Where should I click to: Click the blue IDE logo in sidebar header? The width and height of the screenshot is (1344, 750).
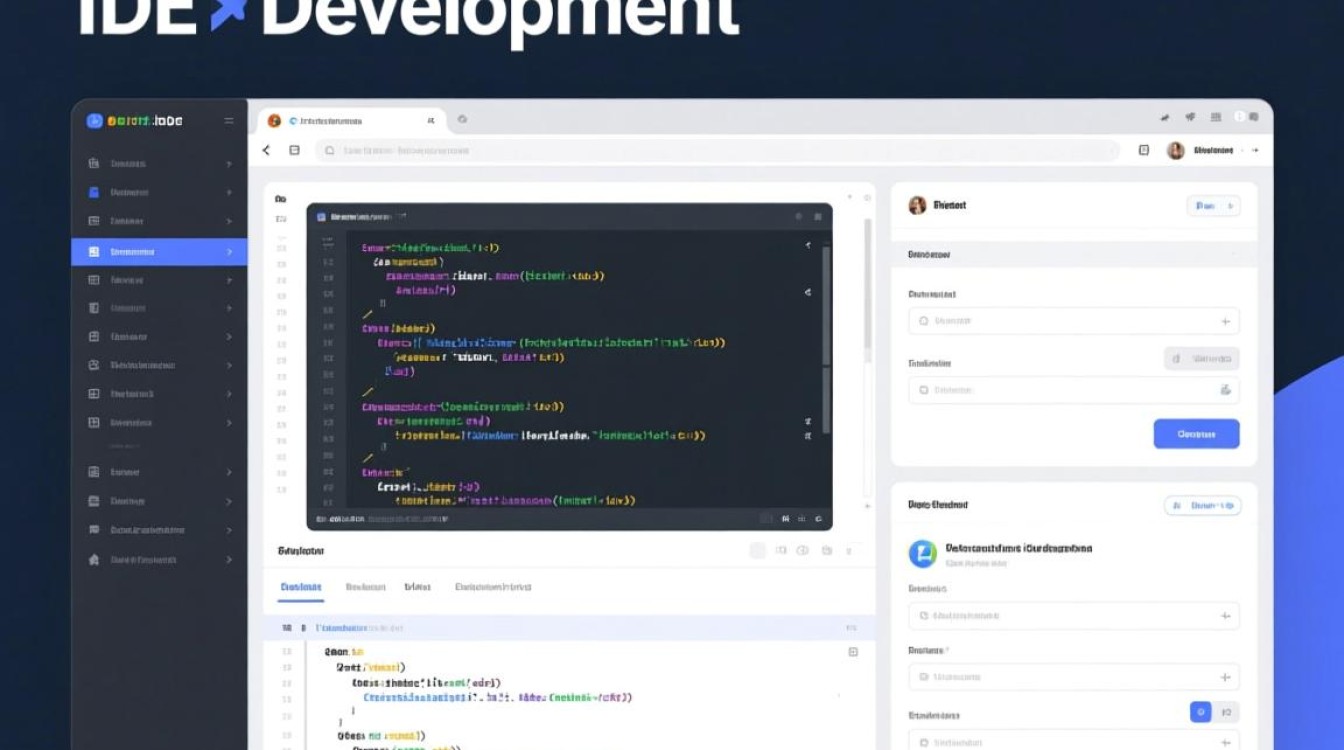pos(95,121)
